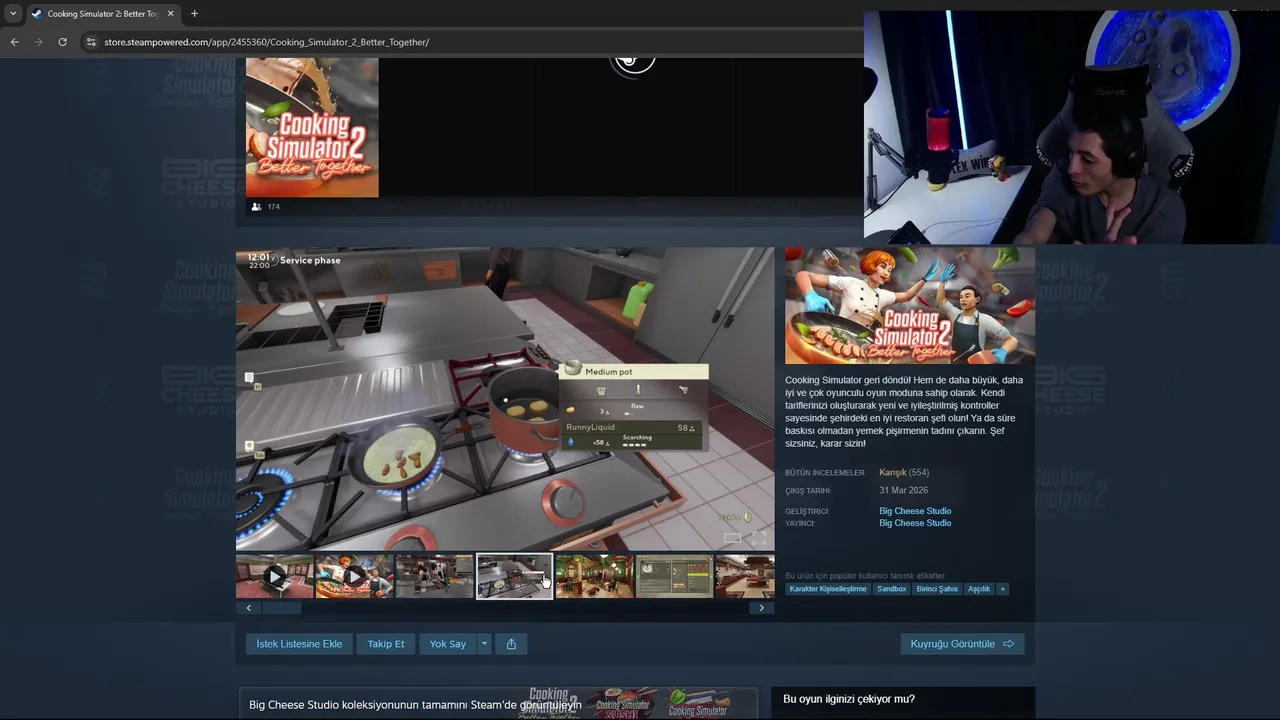Play the first trailer video thumbnail
Image resolution: width=1280 pixels, height=720 pixels.
point(275,577)
